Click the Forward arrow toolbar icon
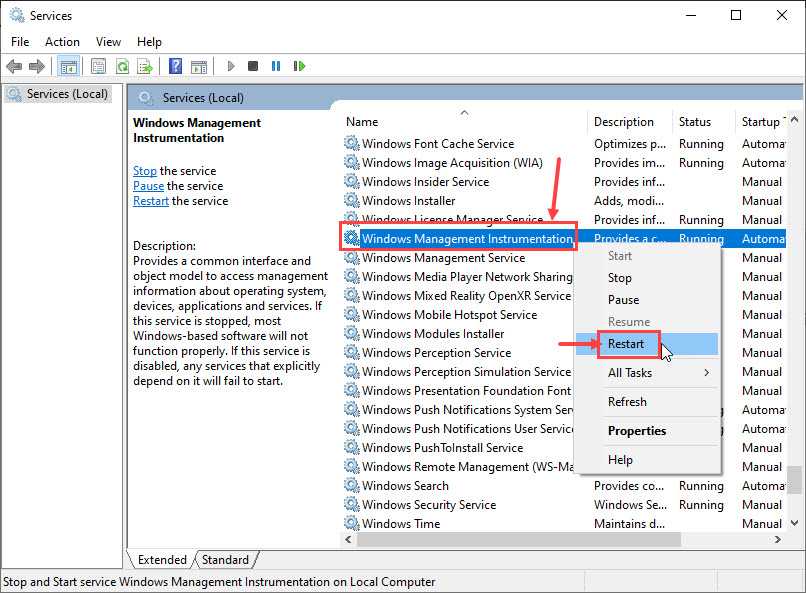The width and height of the screenshot is (806, 593). (37, 66)
